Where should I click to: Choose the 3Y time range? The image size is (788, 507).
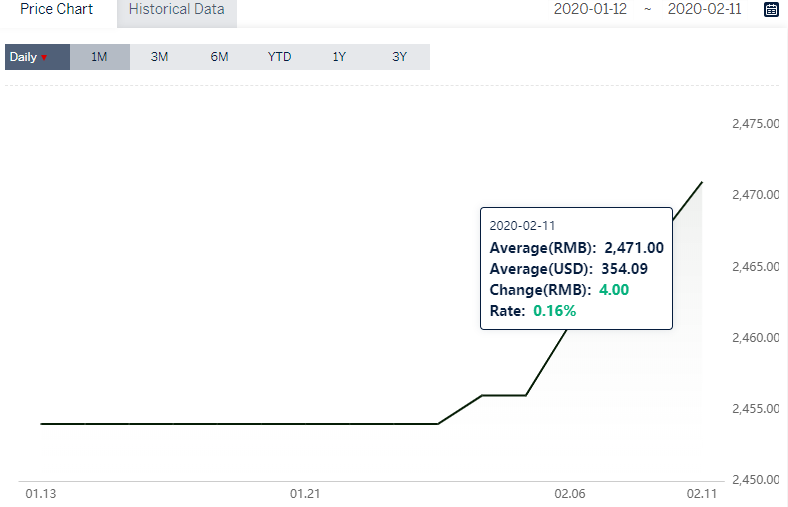[x=400, y=57]
